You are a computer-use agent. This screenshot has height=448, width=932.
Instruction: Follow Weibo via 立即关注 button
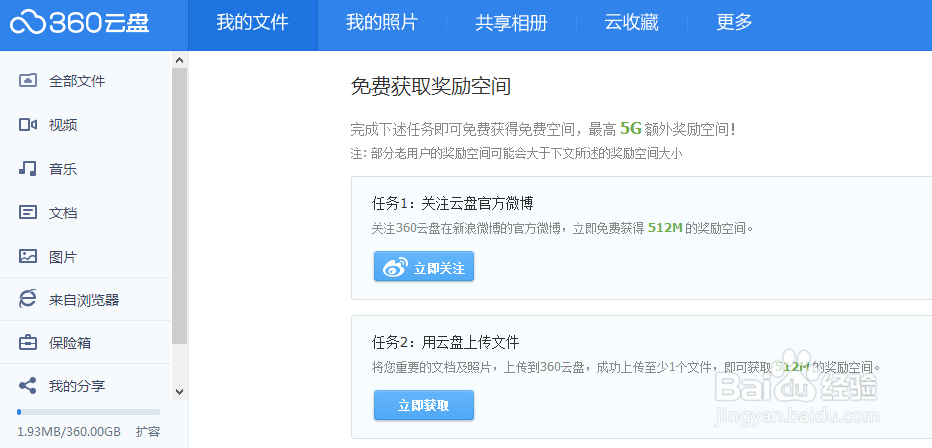(x=424, y=266)
